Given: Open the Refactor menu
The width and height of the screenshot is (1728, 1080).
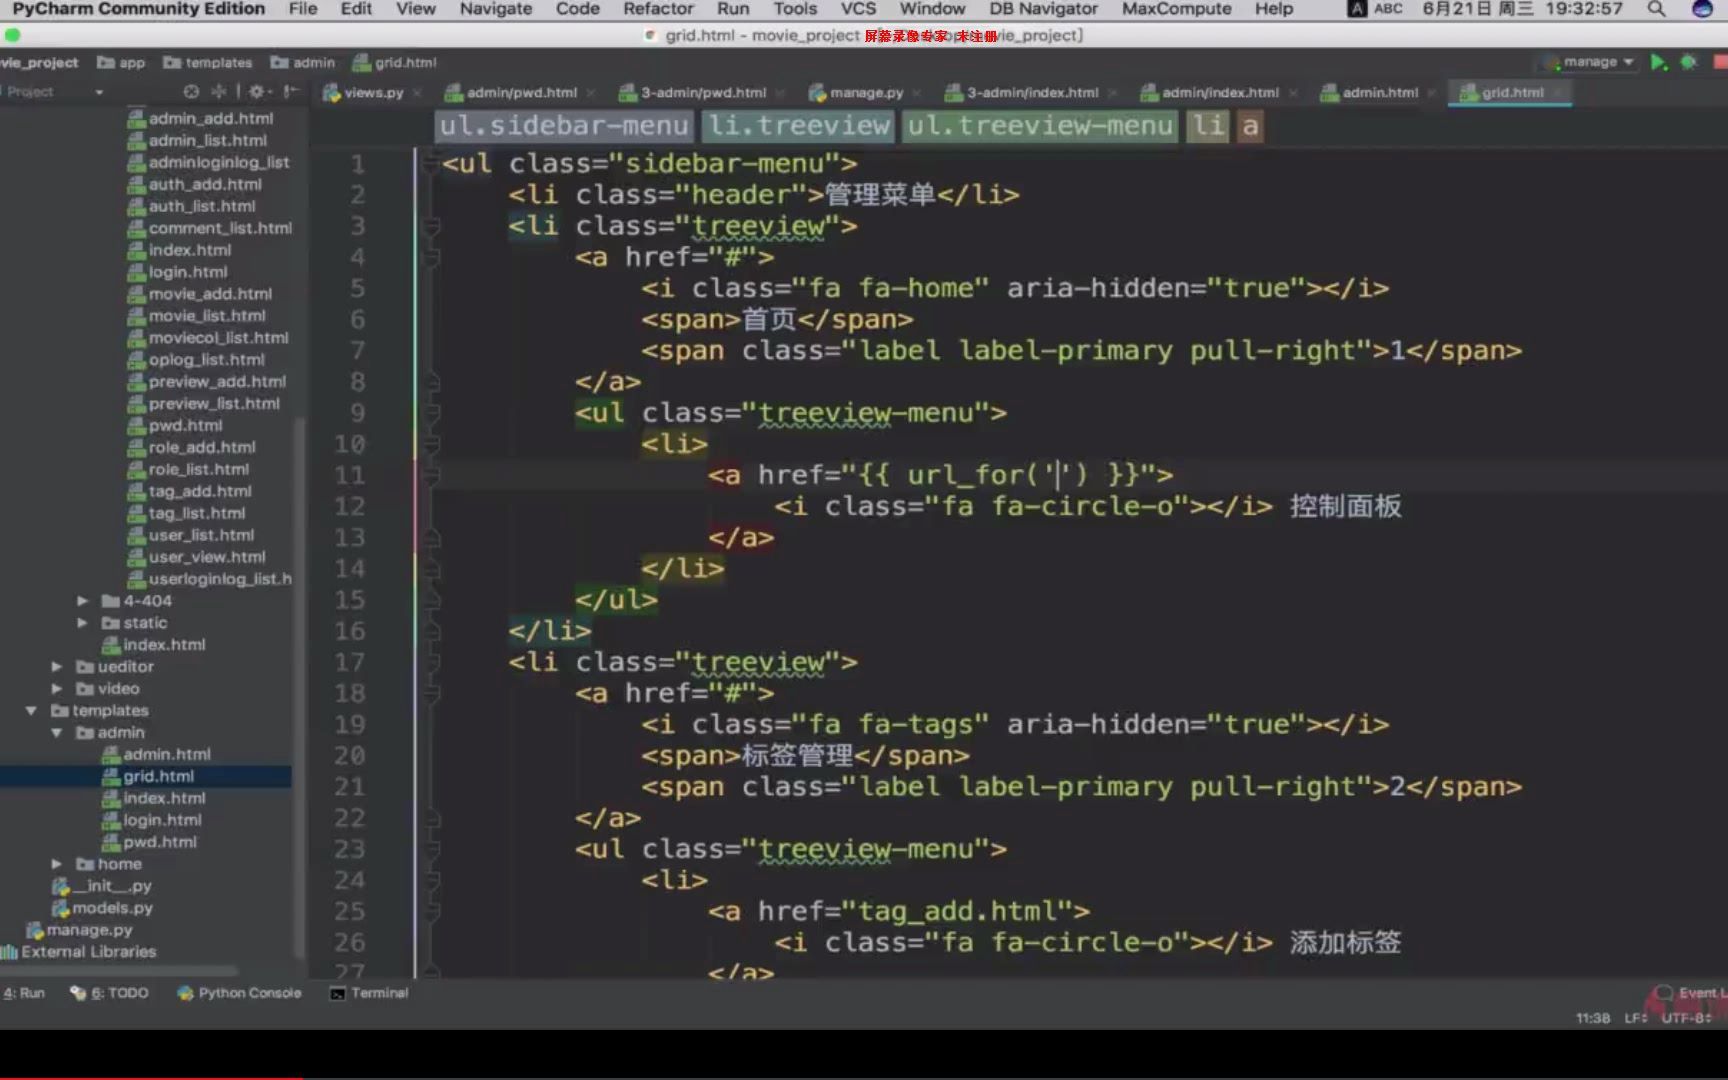Looking at the screenshot, I should (x=658, y=9).
